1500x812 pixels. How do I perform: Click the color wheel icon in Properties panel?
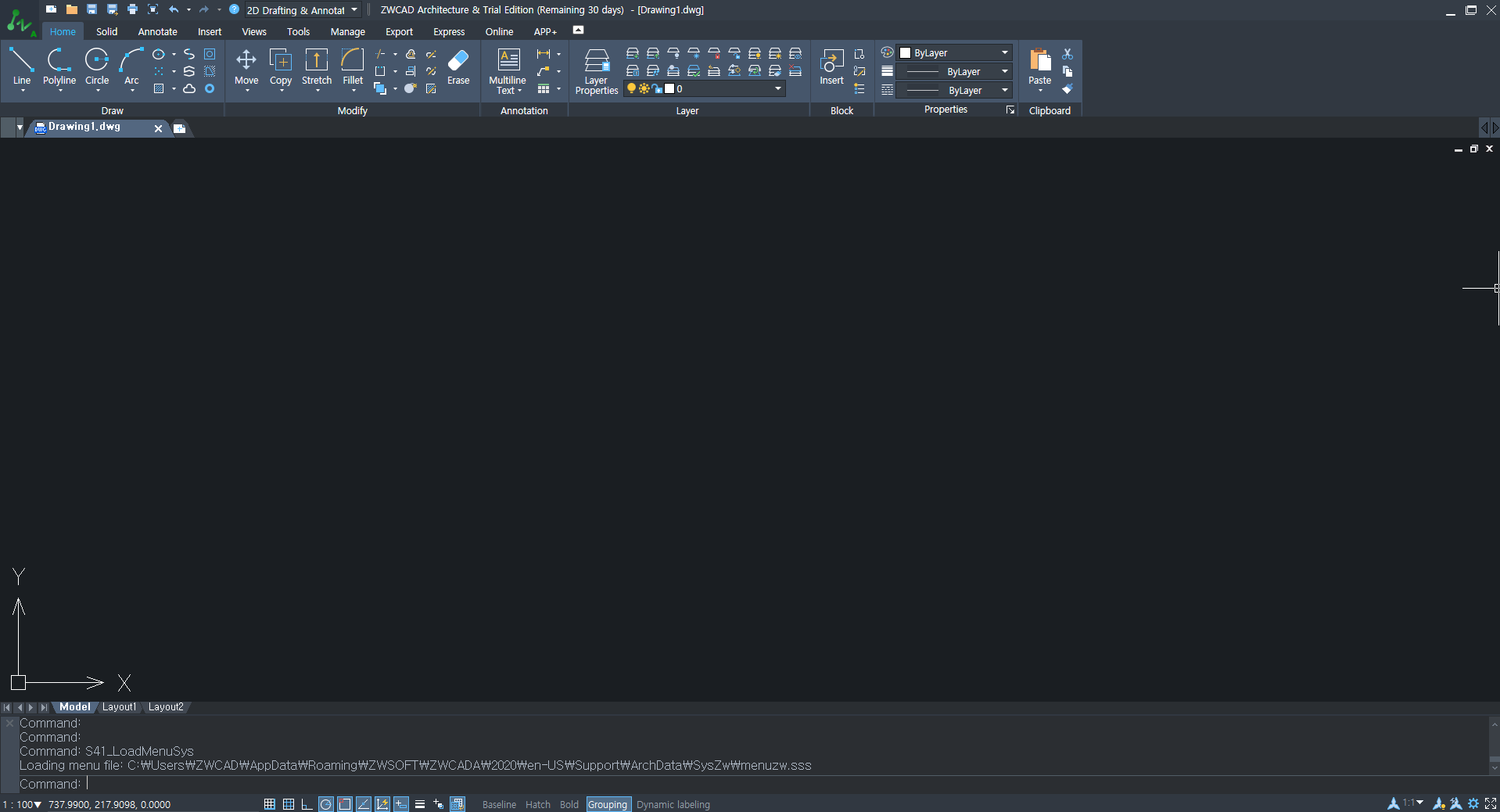887,53
